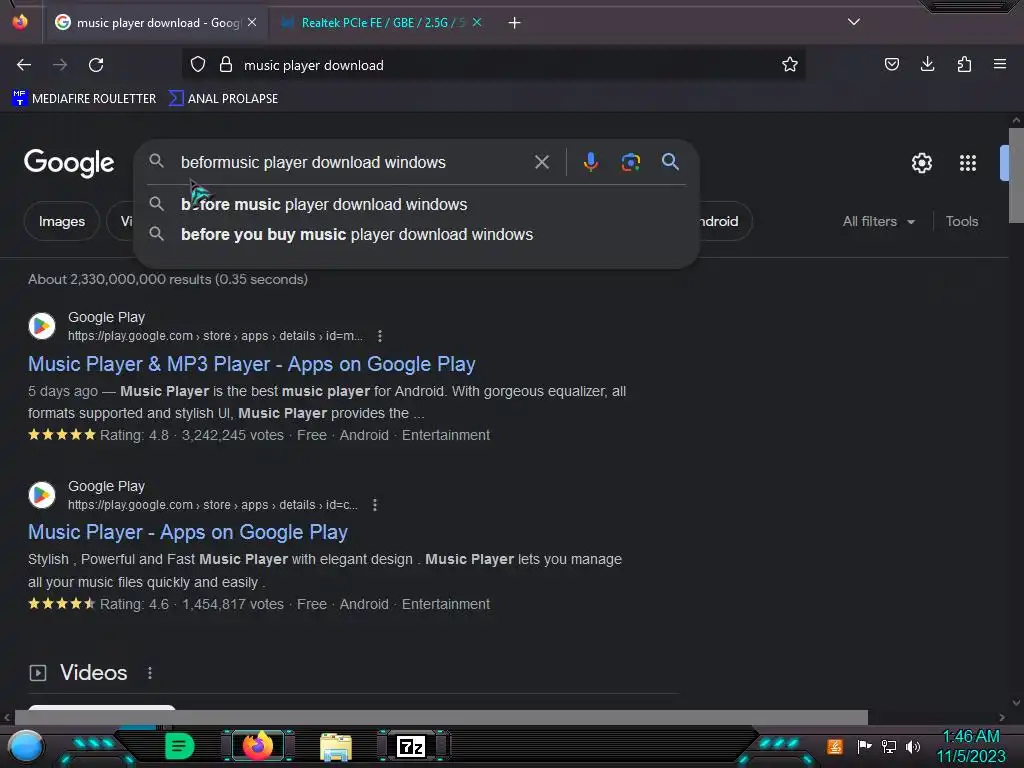Screen dimensions: 1024x768
Task: List all tabs with the chevron dropdown
Action: (854, 22)
